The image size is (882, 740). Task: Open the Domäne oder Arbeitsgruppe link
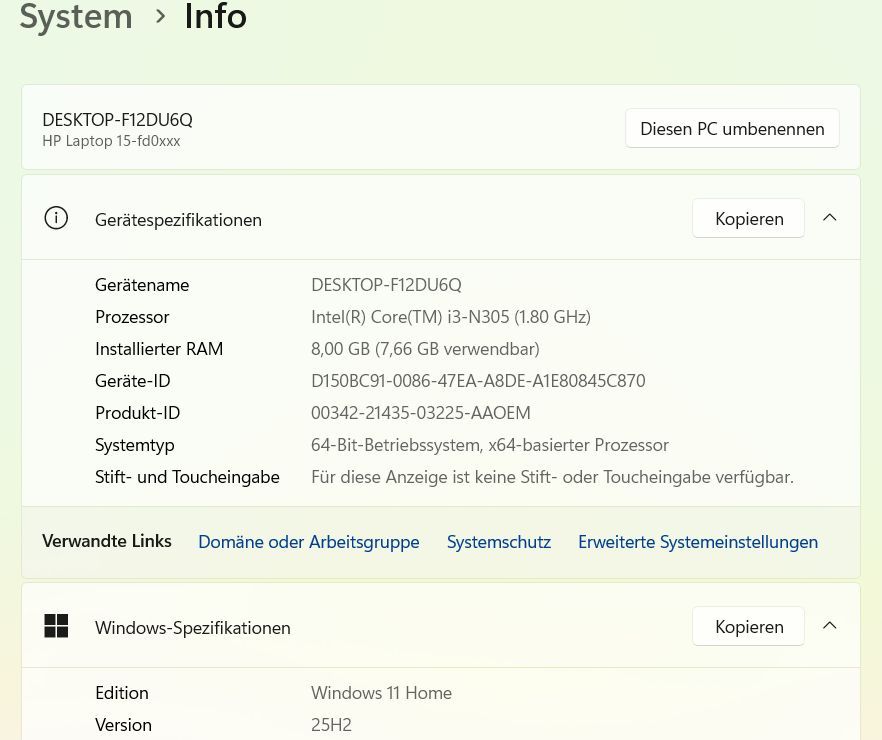click(308, 542)
